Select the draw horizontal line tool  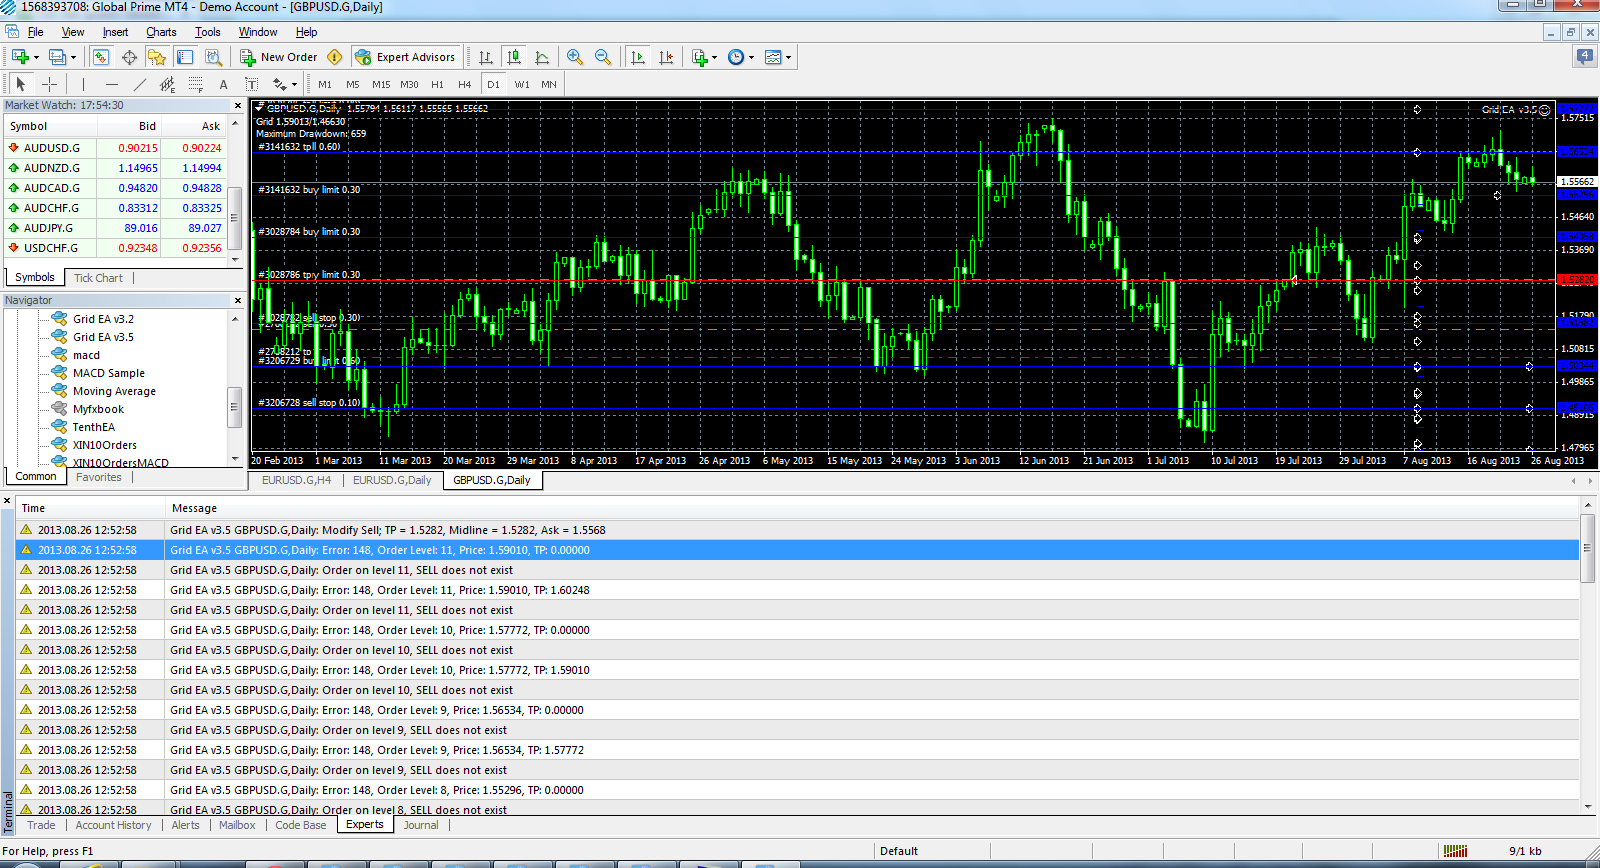[x=112, y=84]
